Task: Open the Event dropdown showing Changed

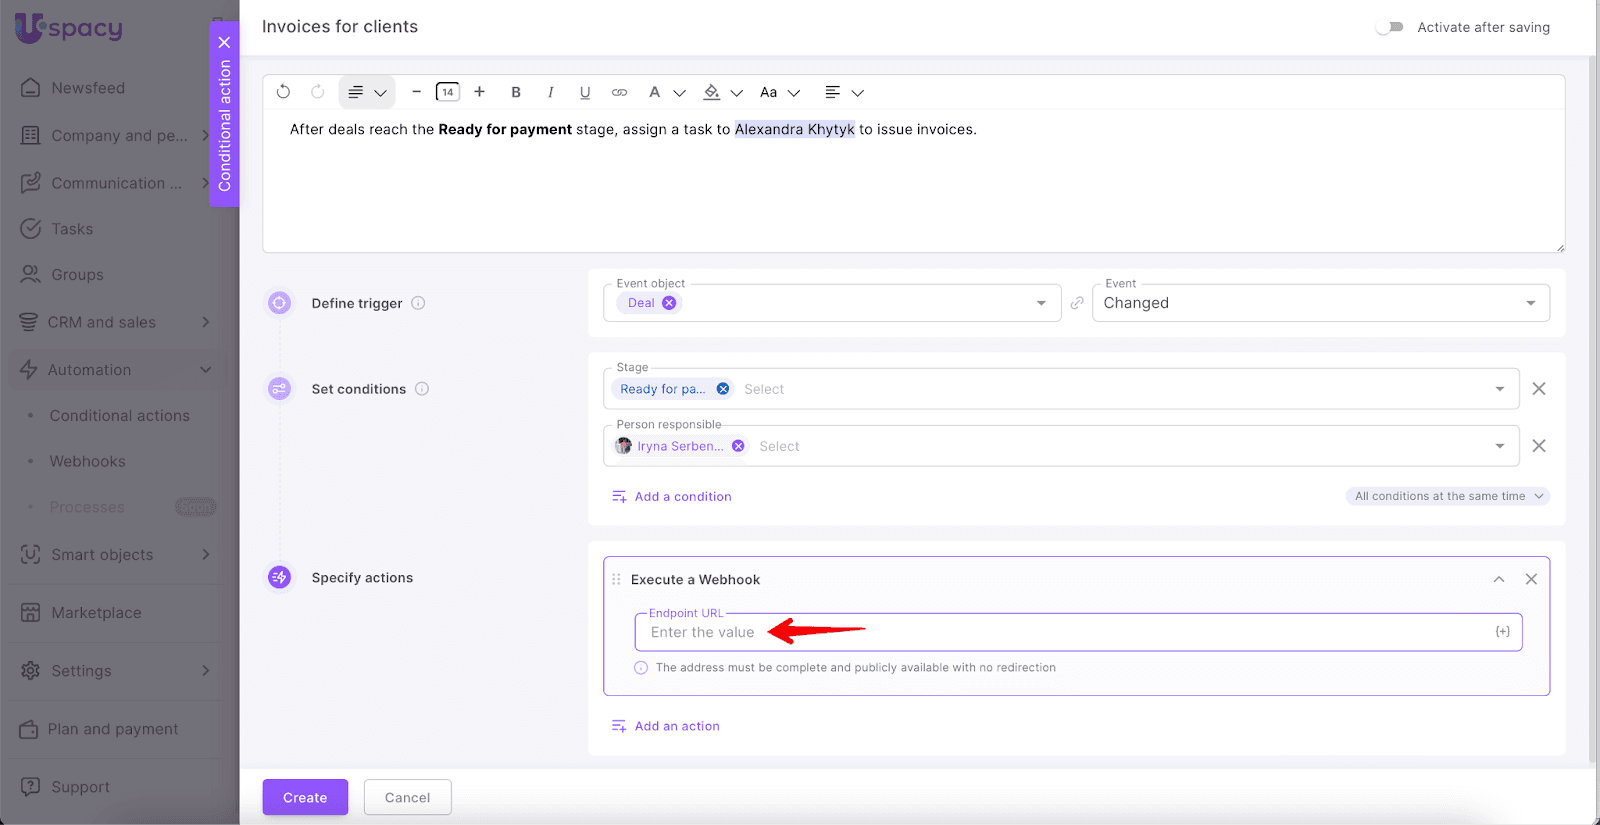Action: coord(1320,303)
